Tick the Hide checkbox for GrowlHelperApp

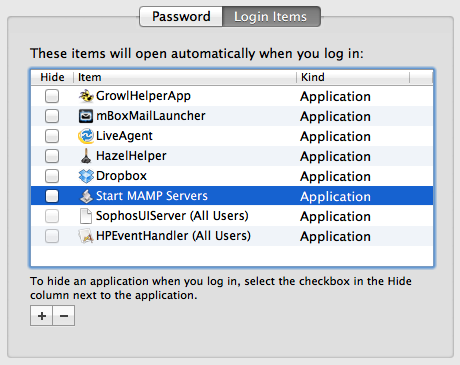point(52,96)
